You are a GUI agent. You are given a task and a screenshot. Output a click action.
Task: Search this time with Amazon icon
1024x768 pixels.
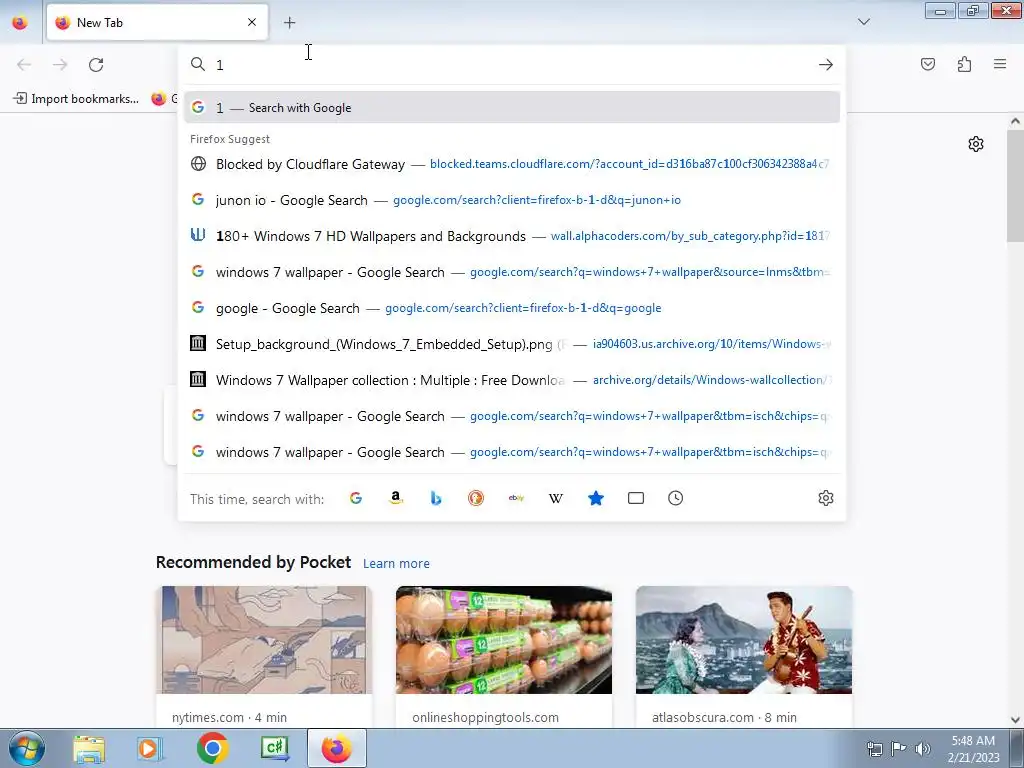pyautogui.click(x=396, y=498)
